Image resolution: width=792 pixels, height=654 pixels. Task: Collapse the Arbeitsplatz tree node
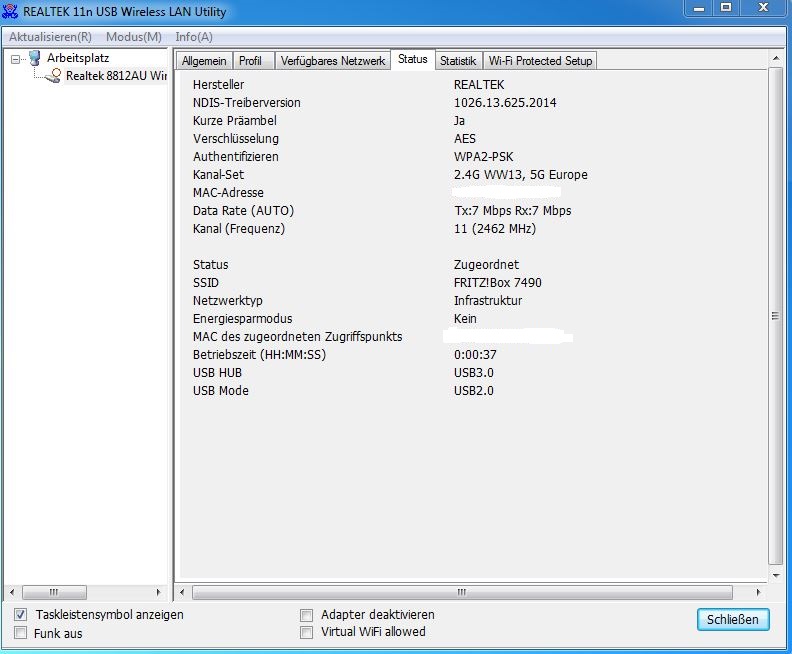(16, 60)
